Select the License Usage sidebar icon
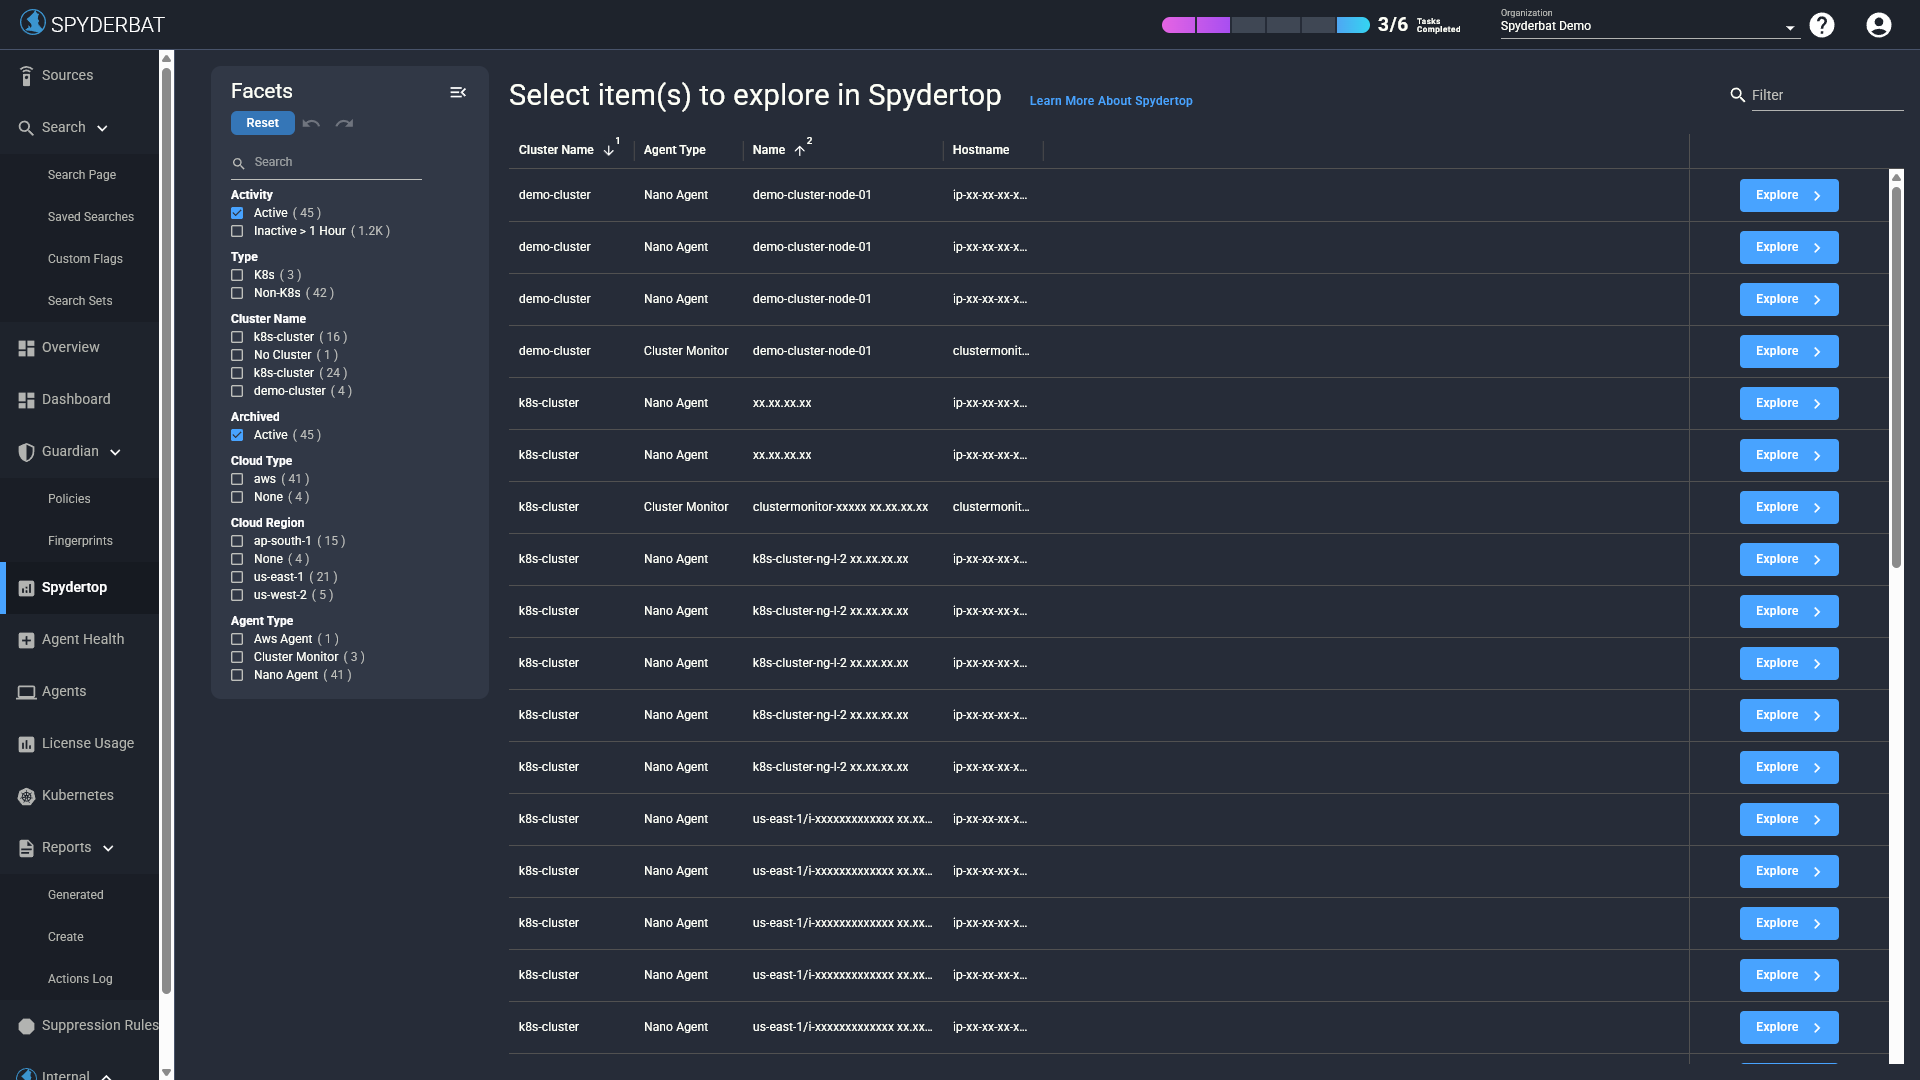Viewport: 1920px width, 1080px height. coord(25,743)
